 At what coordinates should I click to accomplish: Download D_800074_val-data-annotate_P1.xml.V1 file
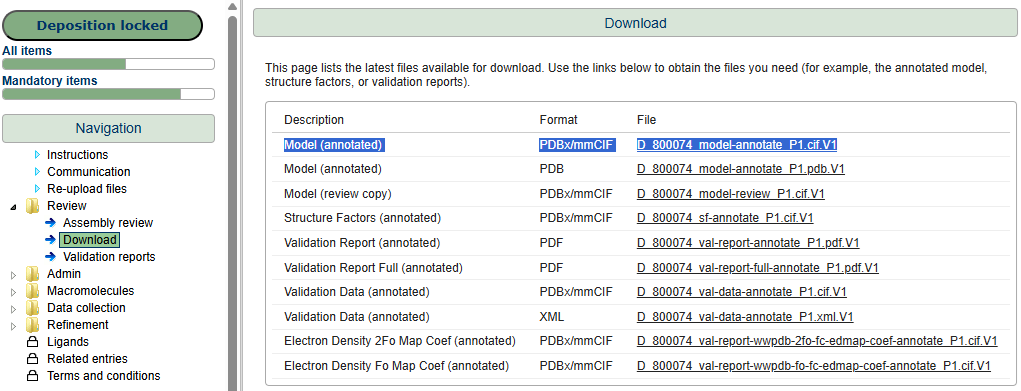pyautogui.click(x=745, y=317)
